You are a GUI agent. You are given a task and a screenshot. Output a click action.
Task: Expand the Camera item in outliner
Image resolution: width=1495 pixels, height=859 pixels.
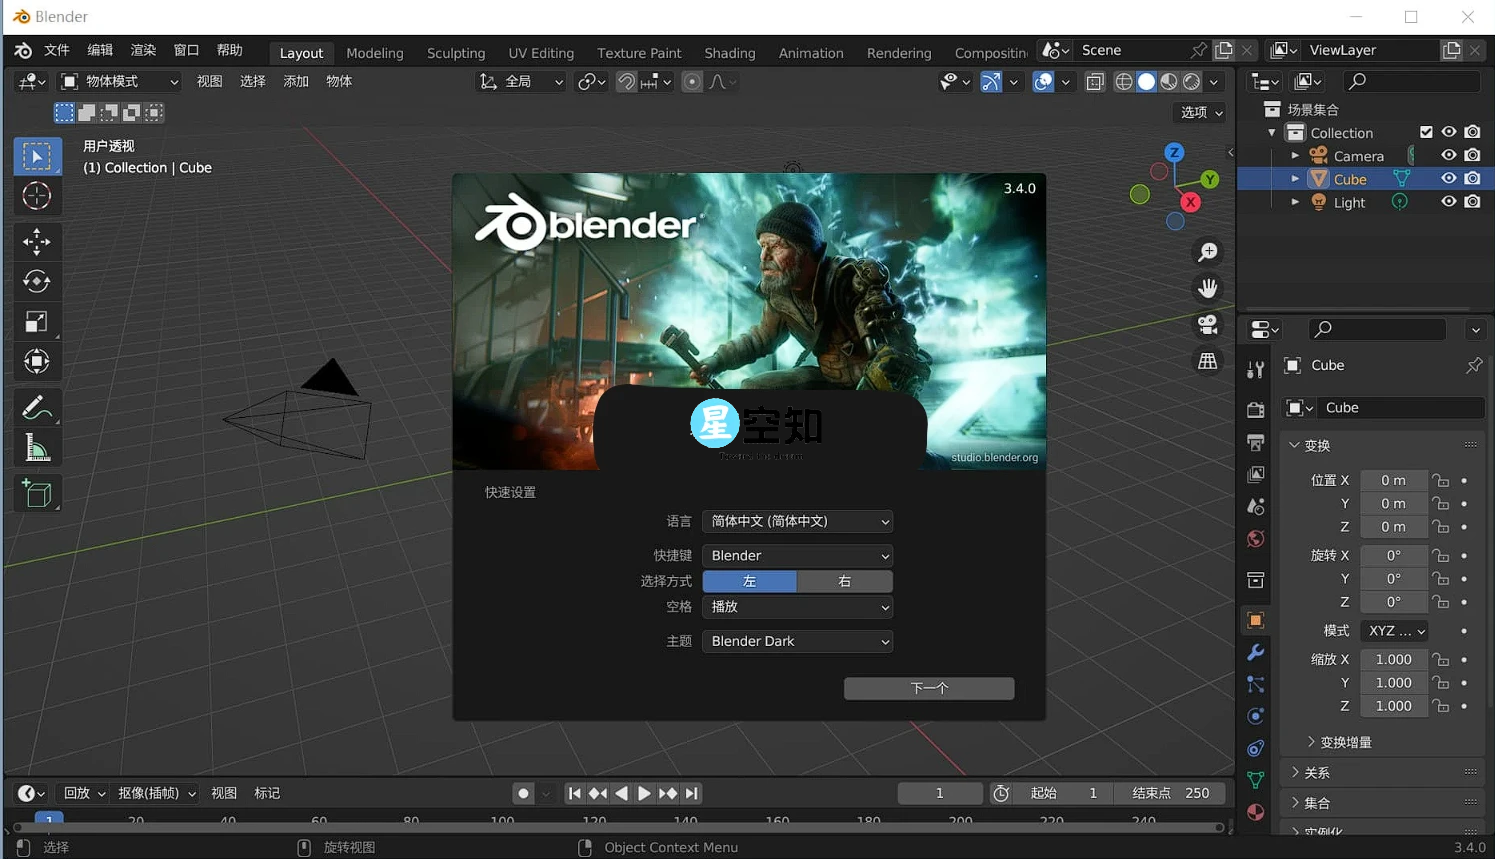(x=1295, y=155)
